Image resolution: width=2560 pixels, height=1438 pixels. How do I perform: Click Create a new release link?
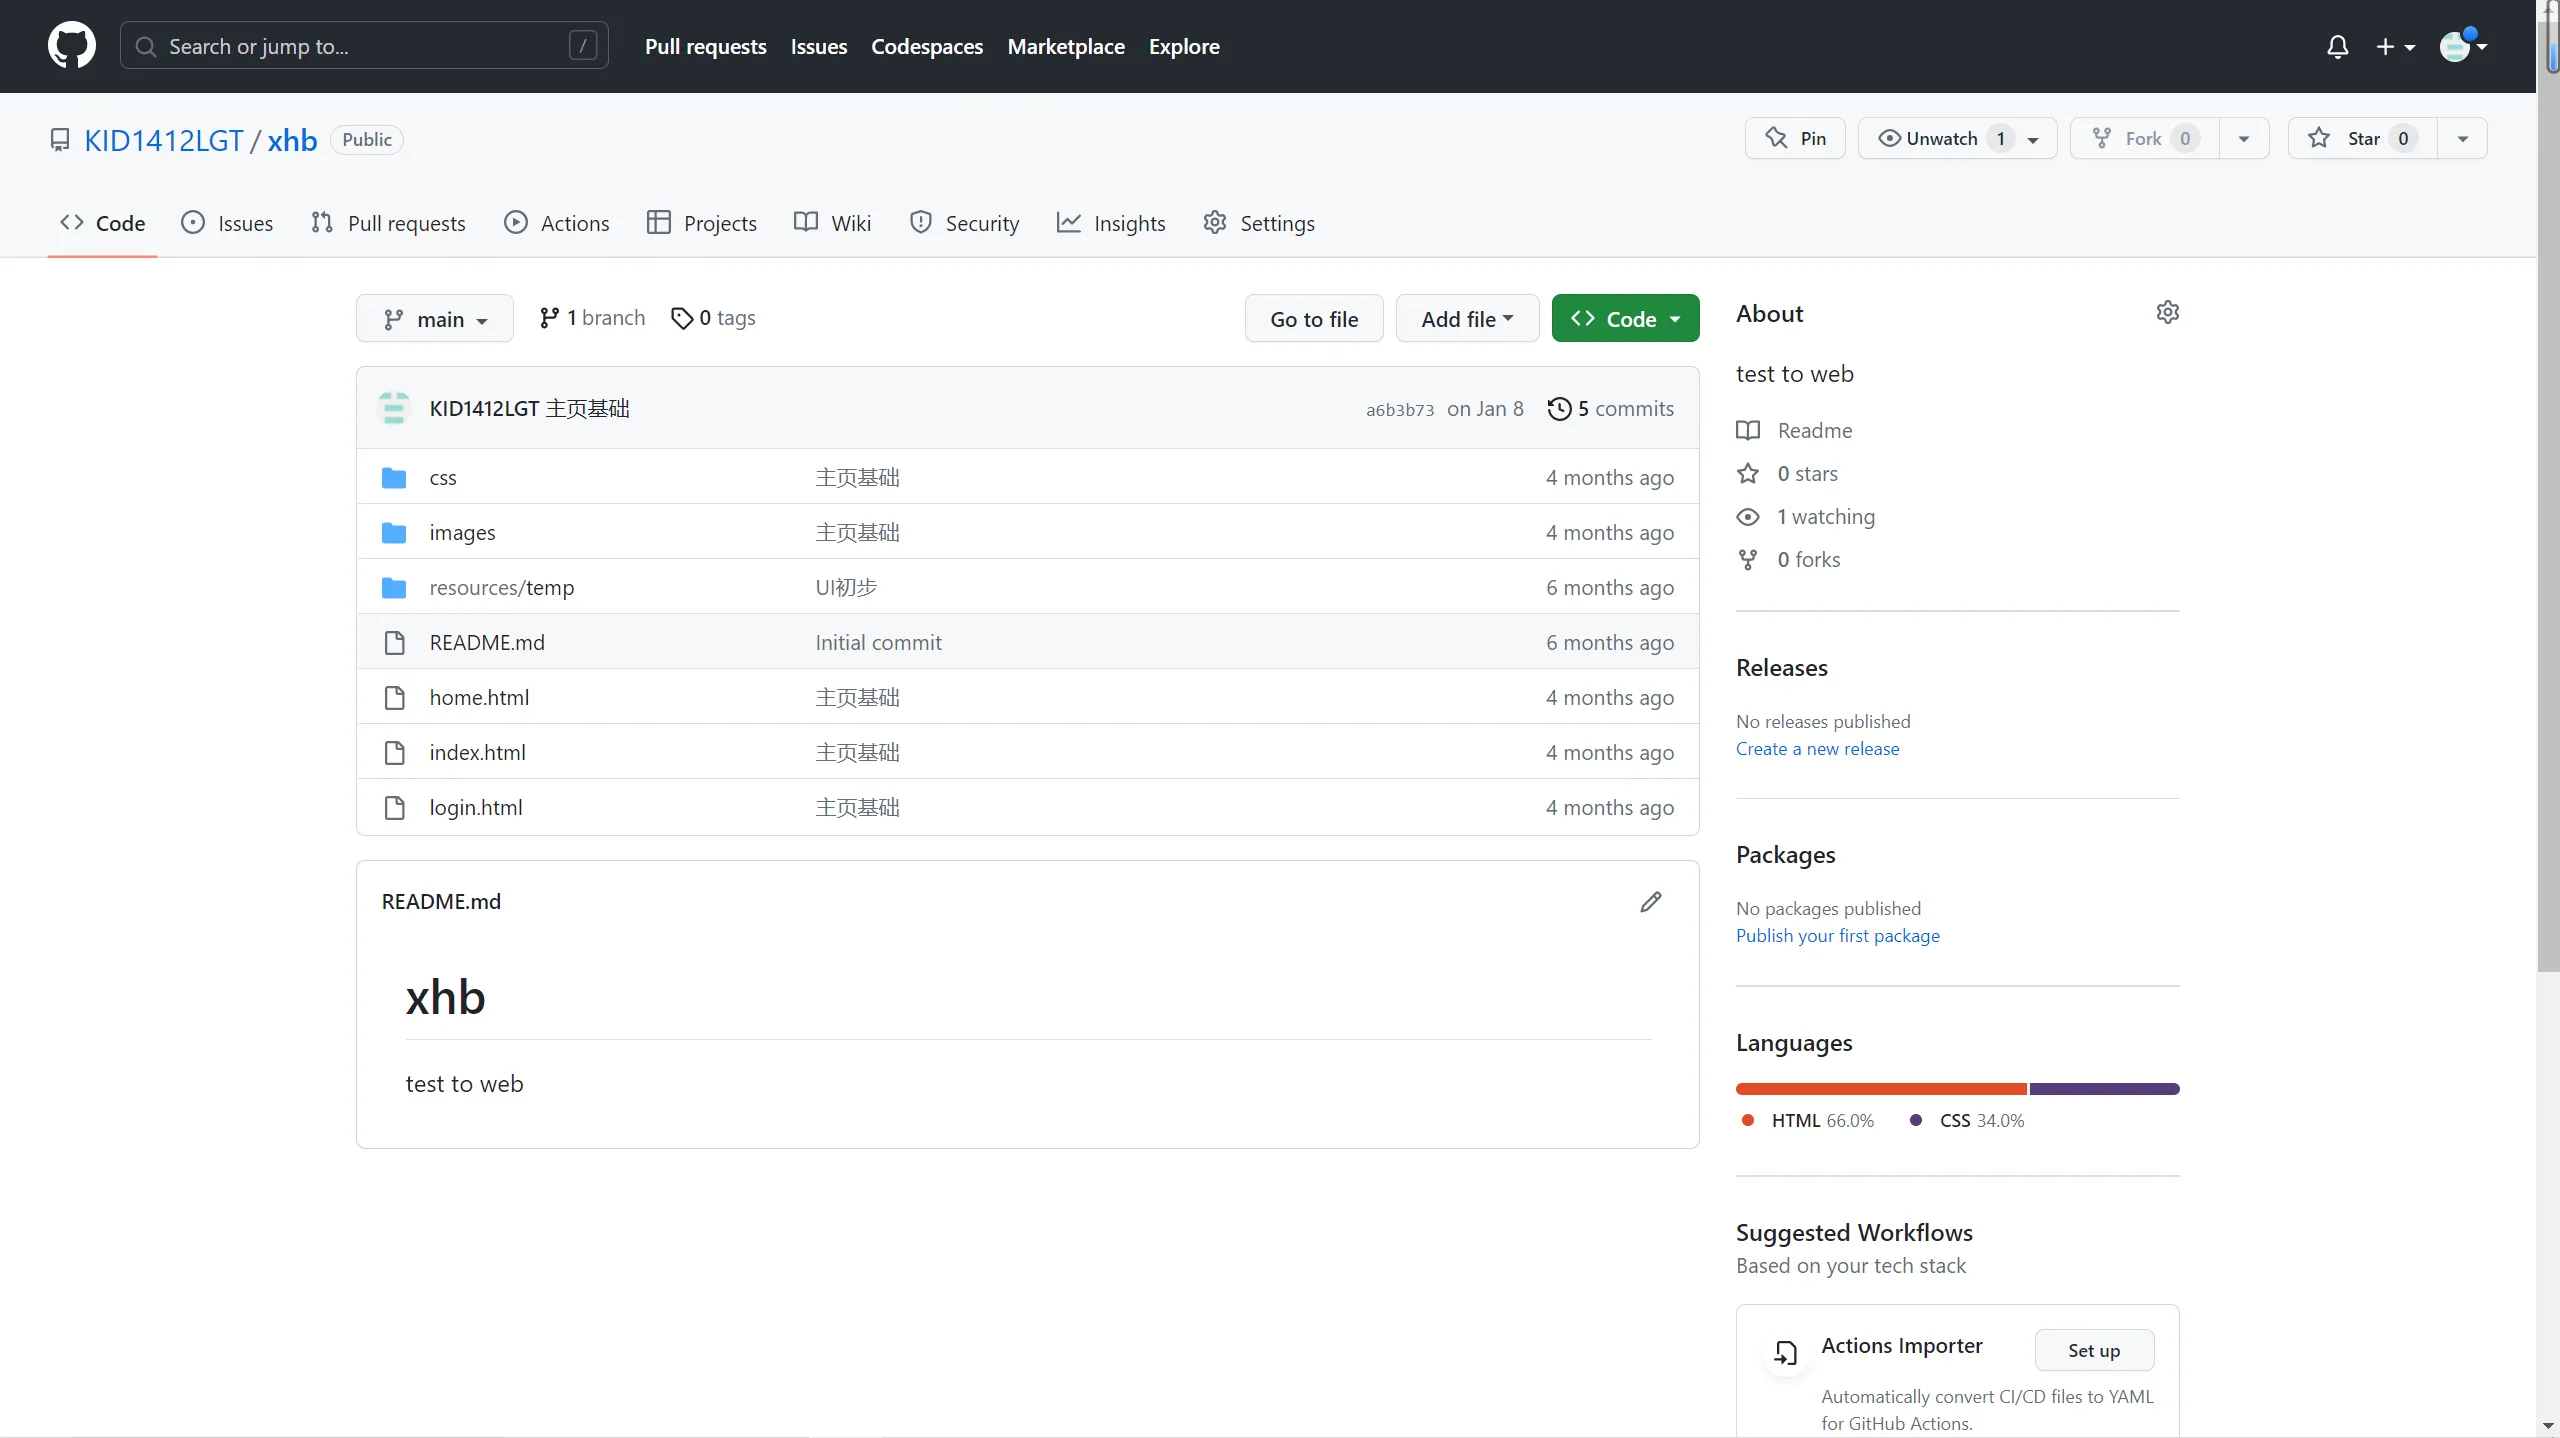pyautogui.click(x=1817, y=749)
